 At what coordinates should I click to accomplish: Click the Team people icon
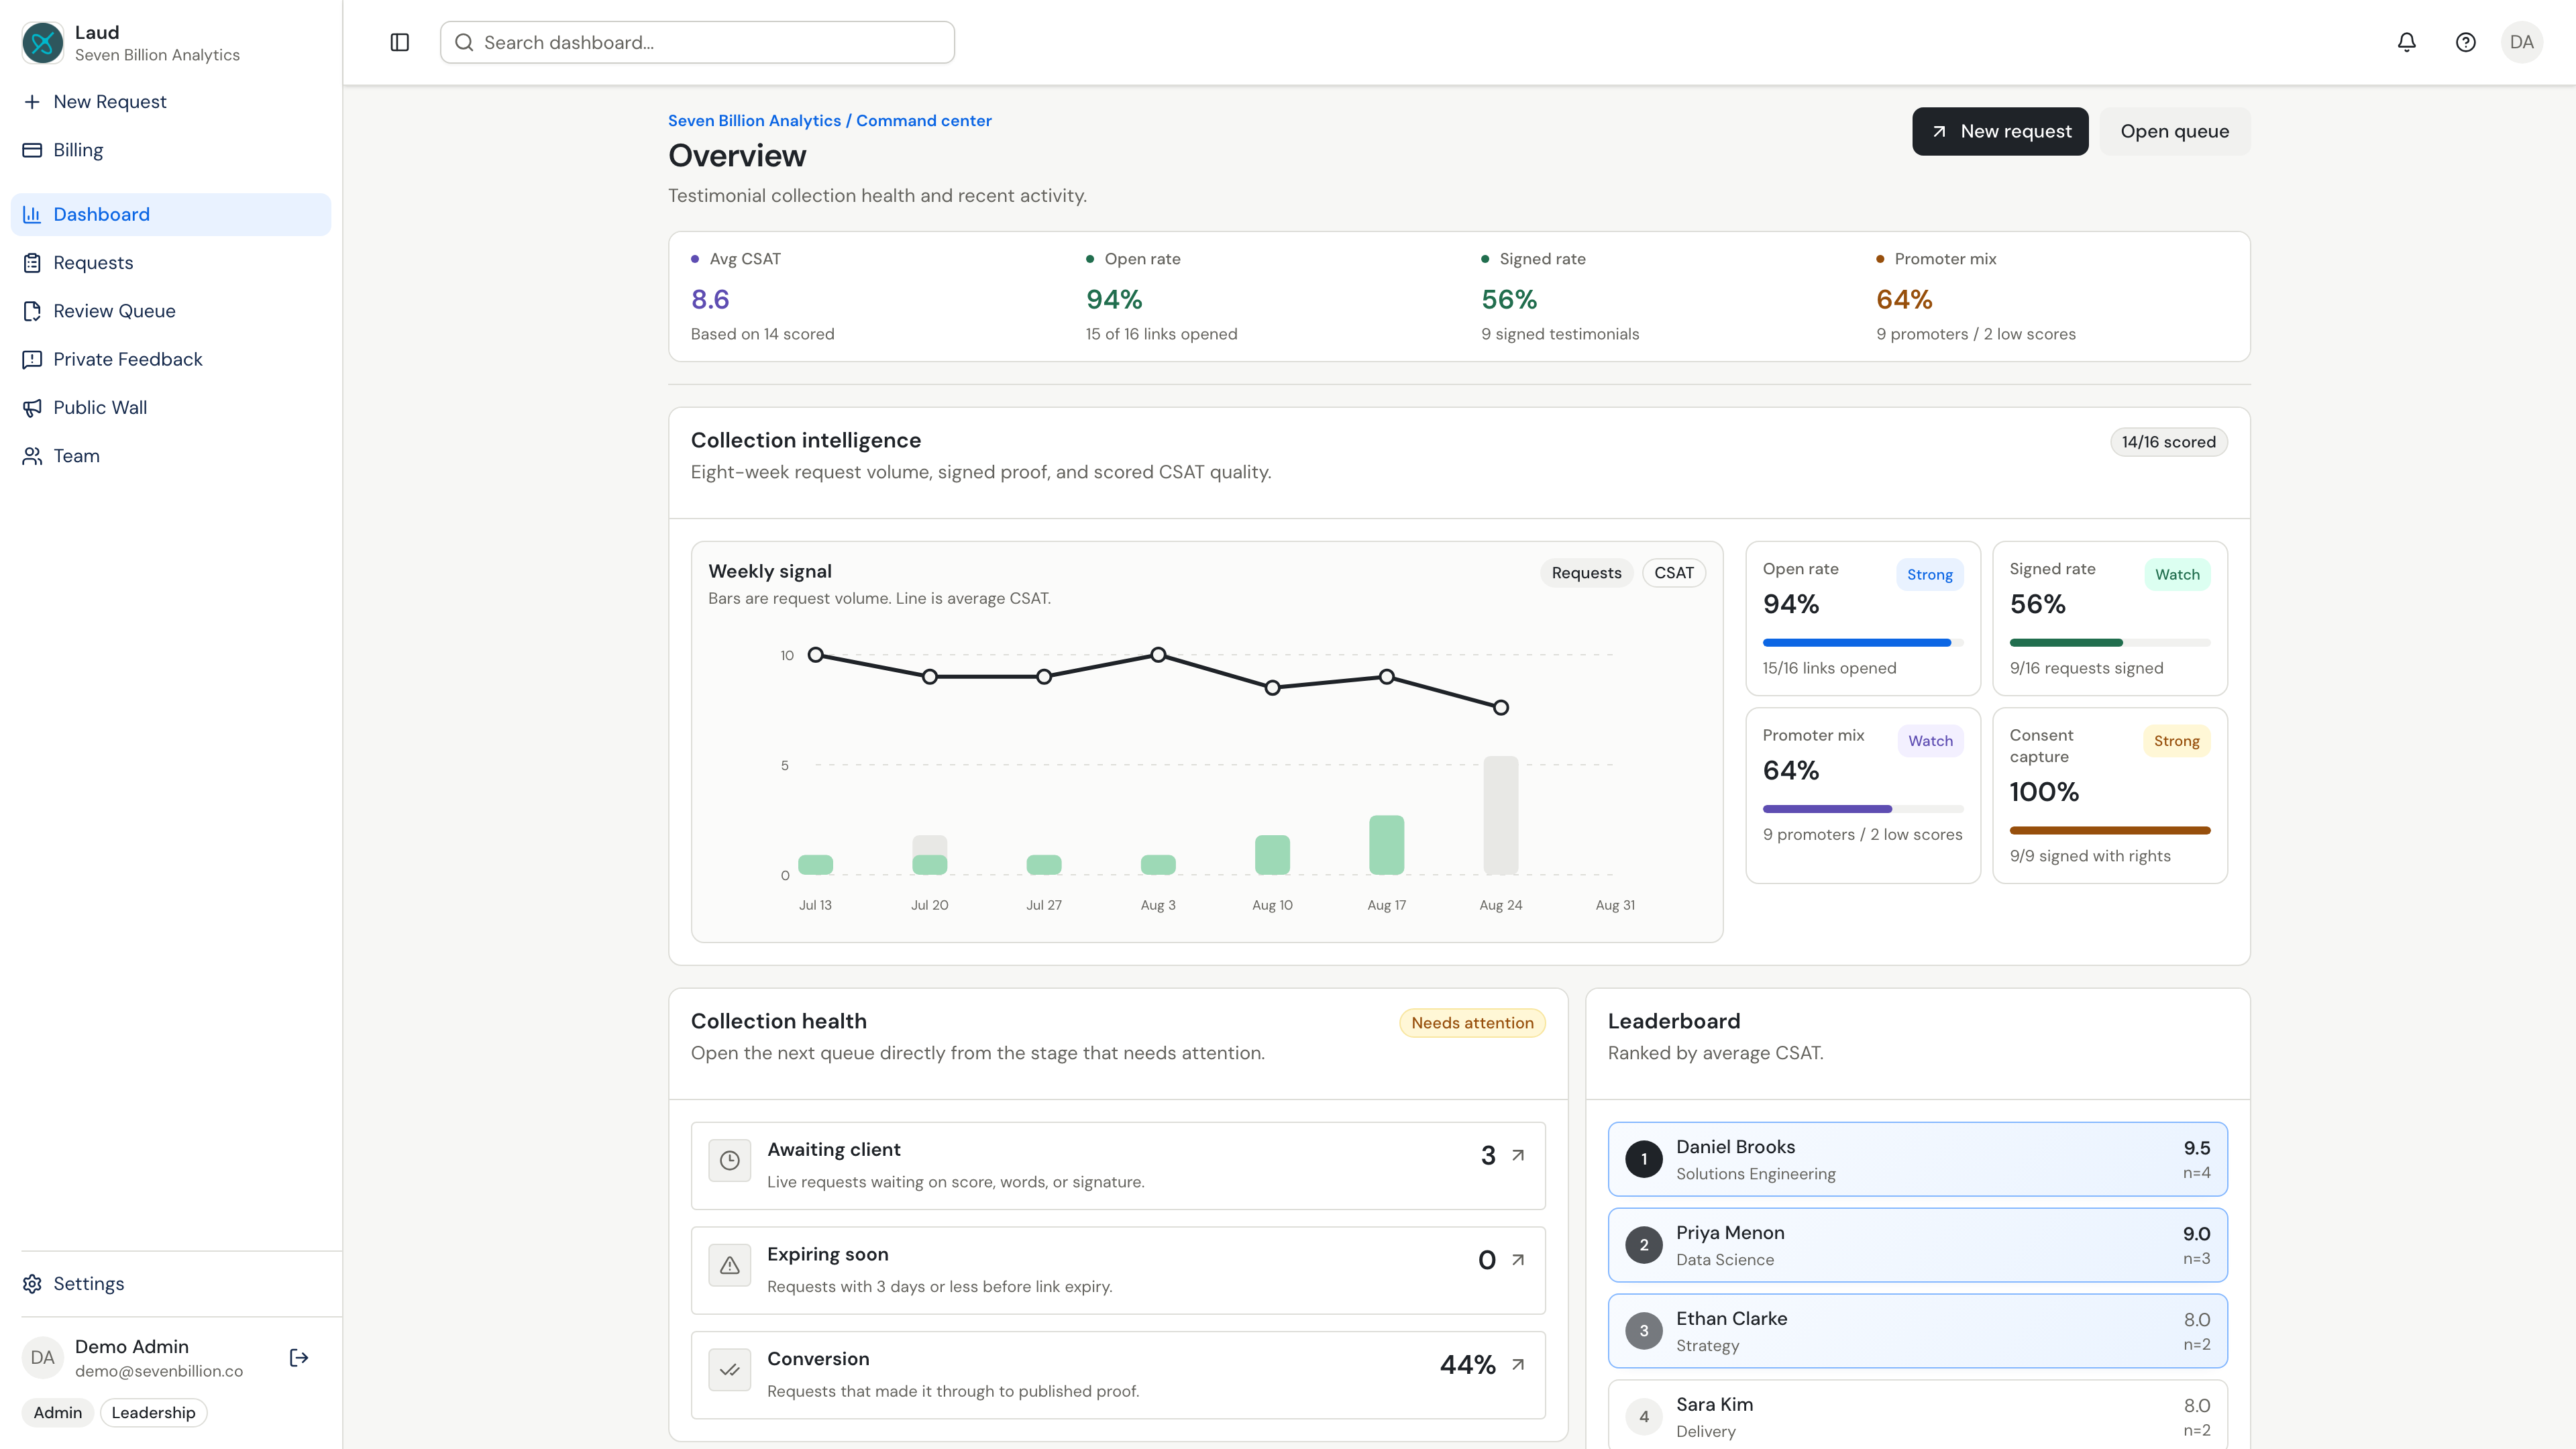point(32,456)
